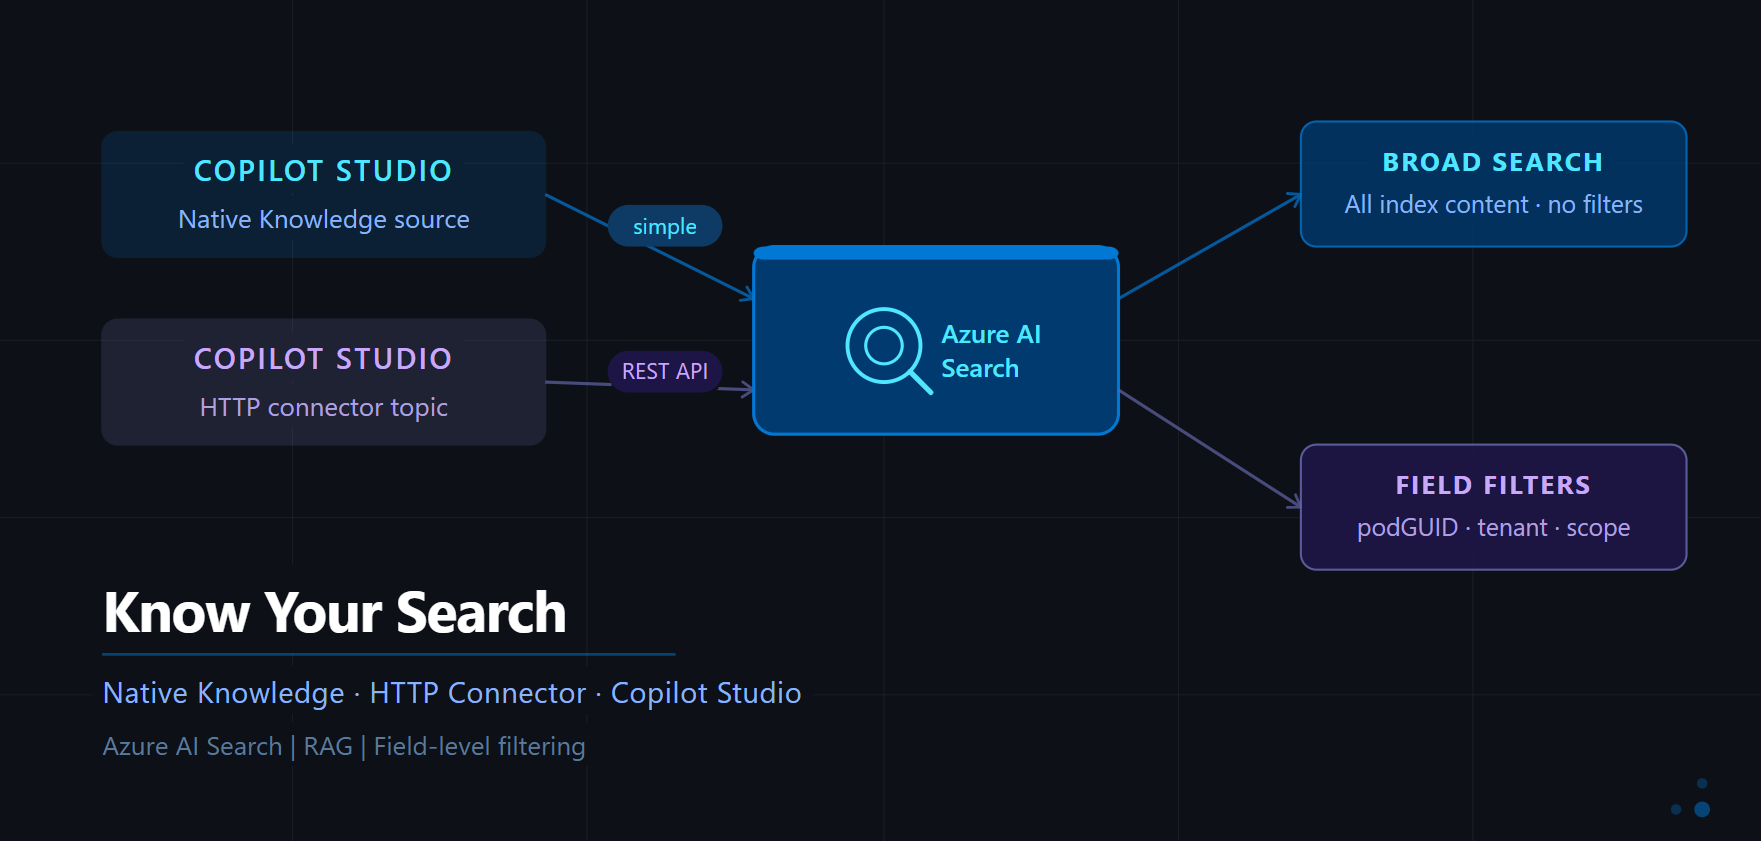1761x841 pixels.
Task: Click the "Know Your Search" title
Action: click(334, 613)
